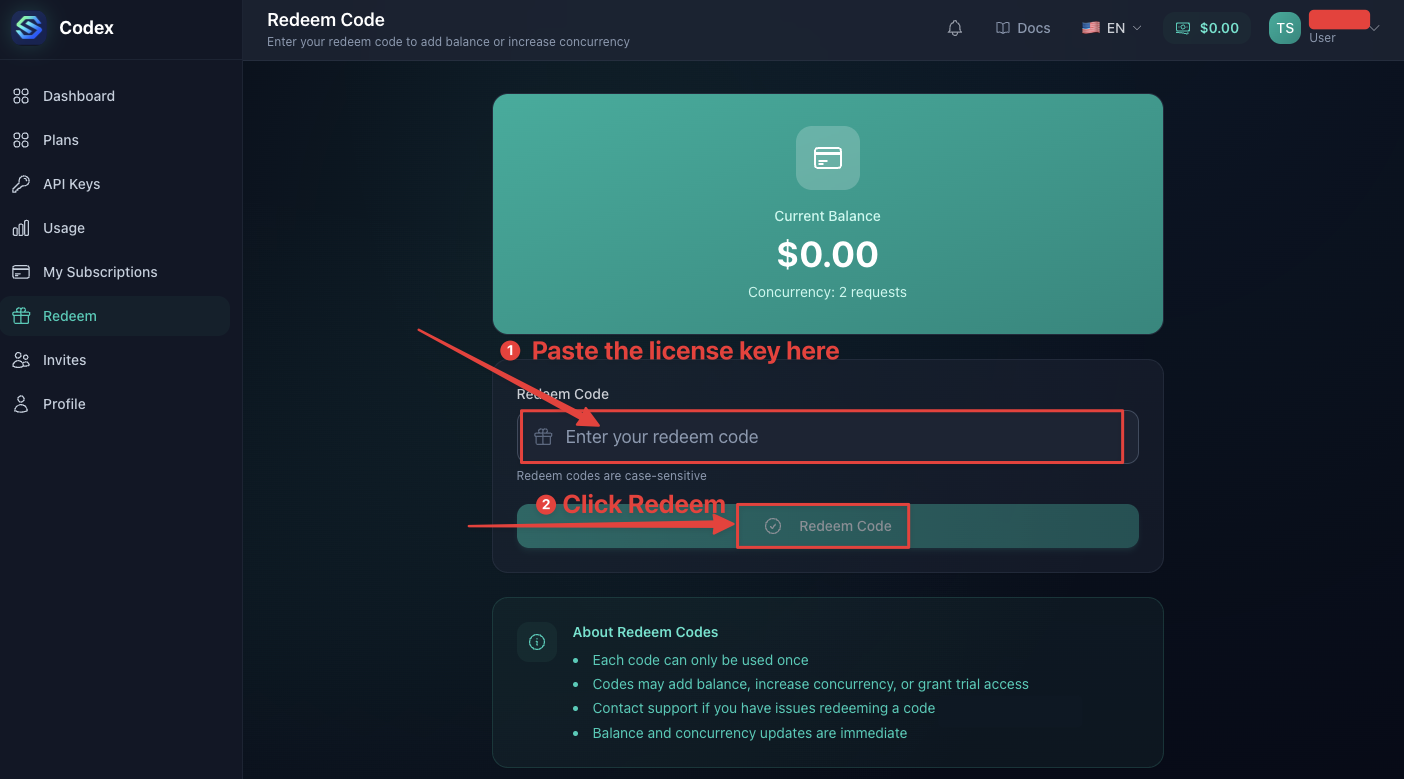Click the Redeem gift icon in sidebar
1404x779 pixels.
click(x=21, y=316)
